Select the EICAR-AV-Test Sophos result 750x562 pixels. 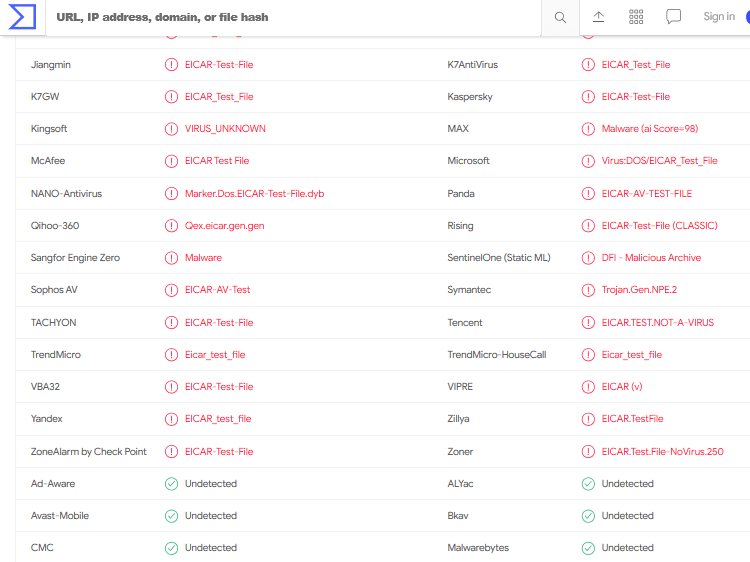[x=217, y=290]
